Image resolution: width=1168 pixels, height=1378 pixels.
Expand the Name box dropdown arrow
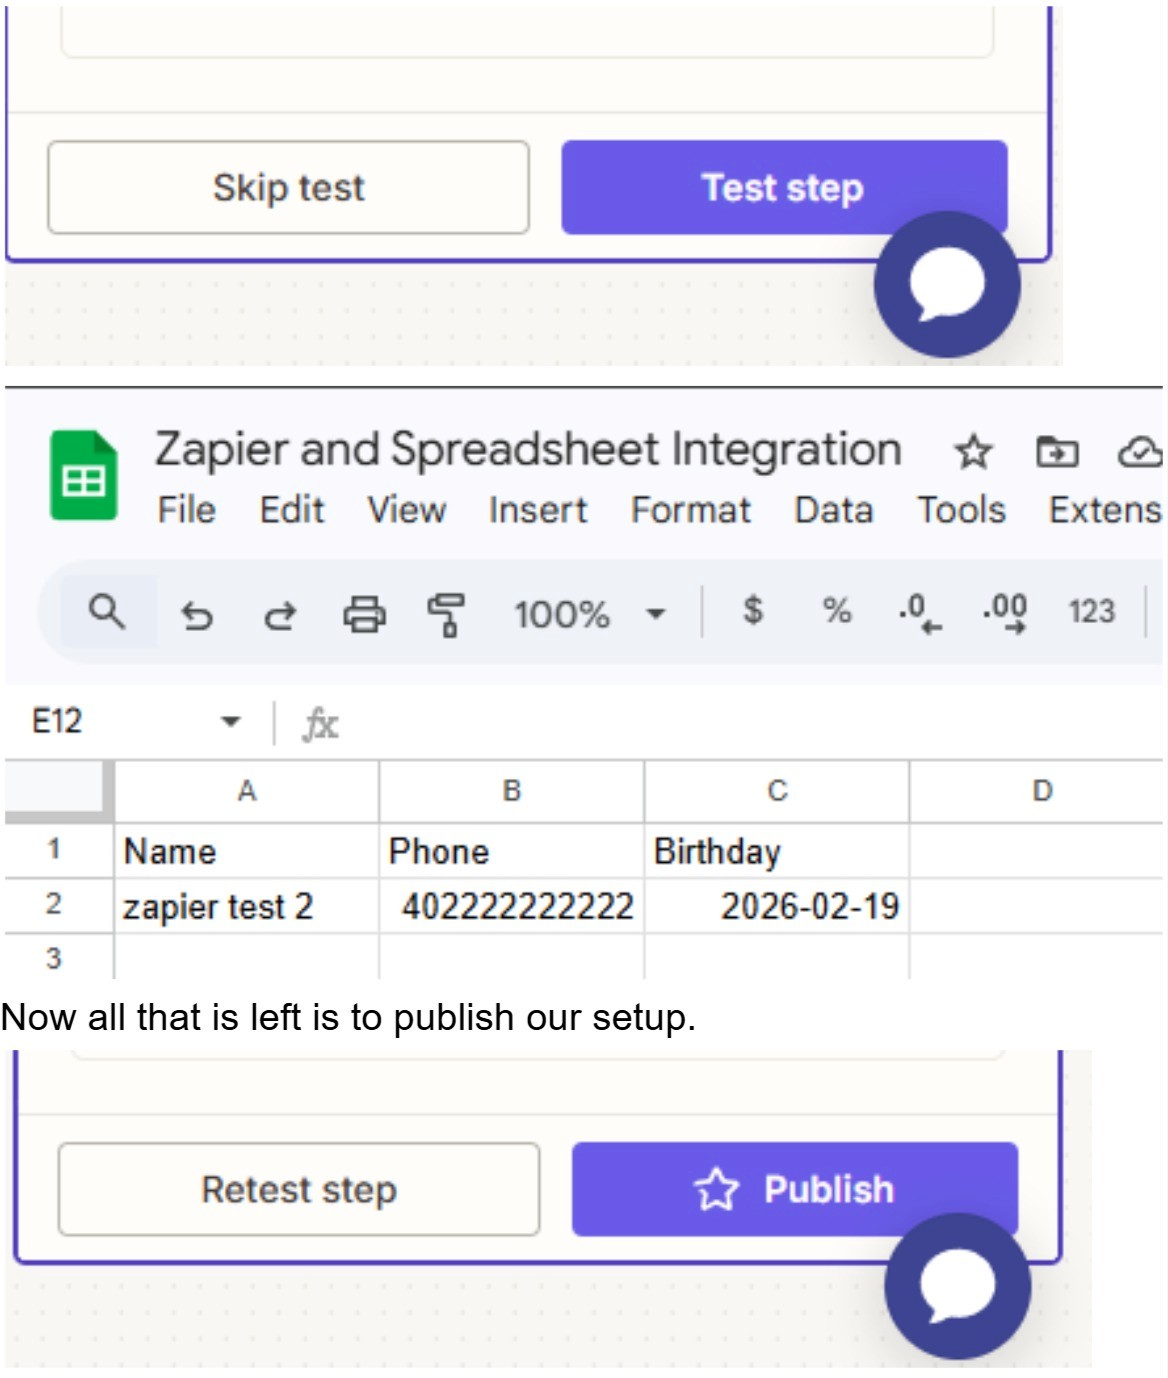231,721
